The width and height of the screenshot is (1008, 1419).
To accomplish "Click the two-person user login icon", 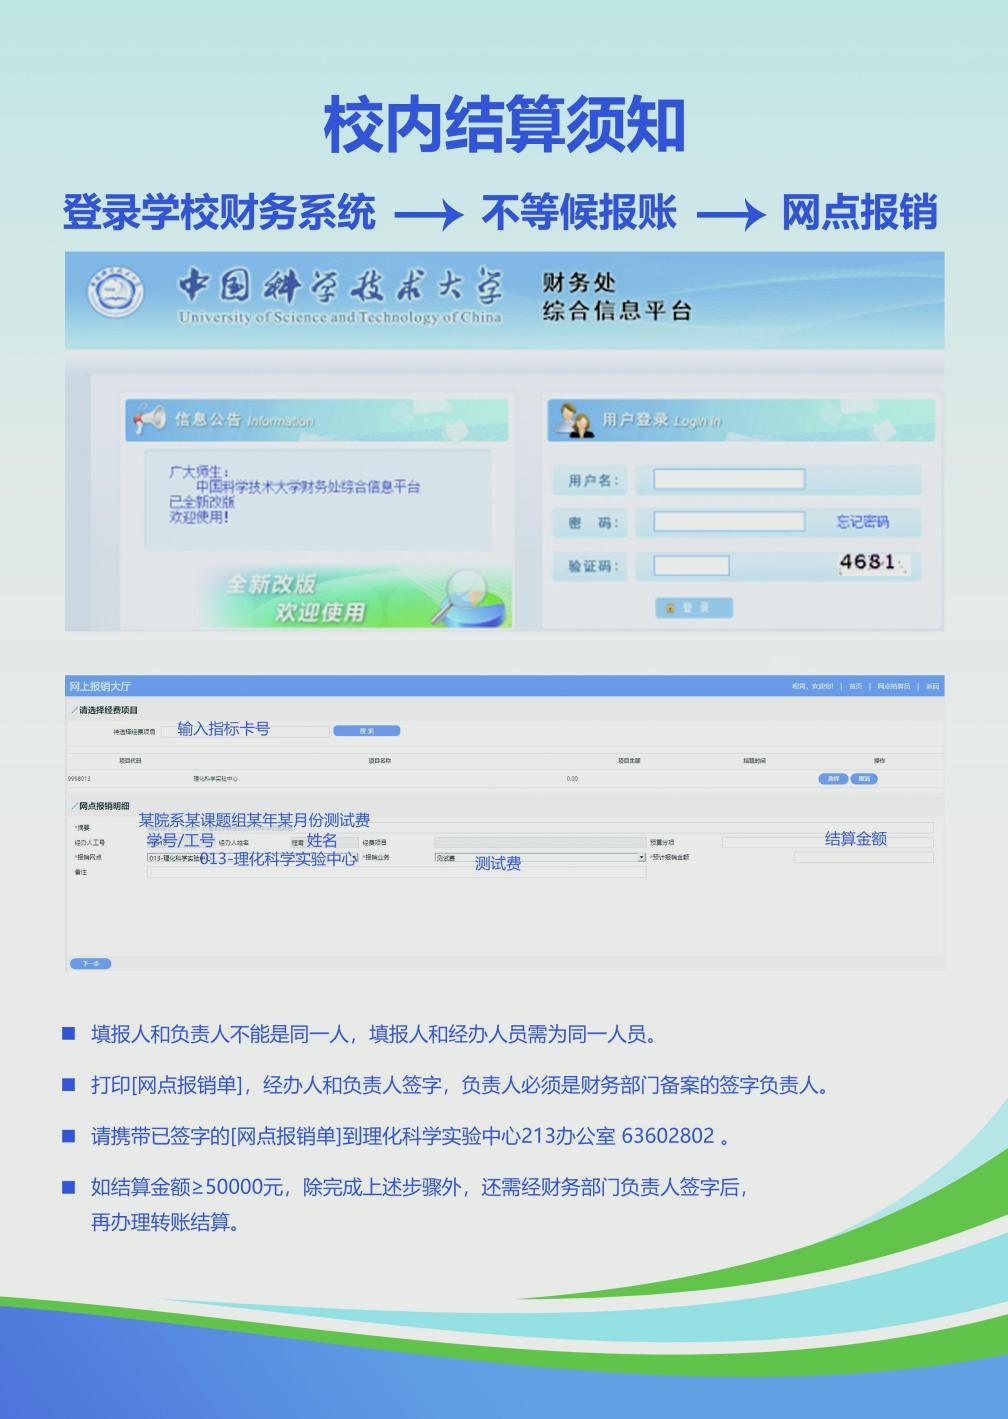I will 575,420.
